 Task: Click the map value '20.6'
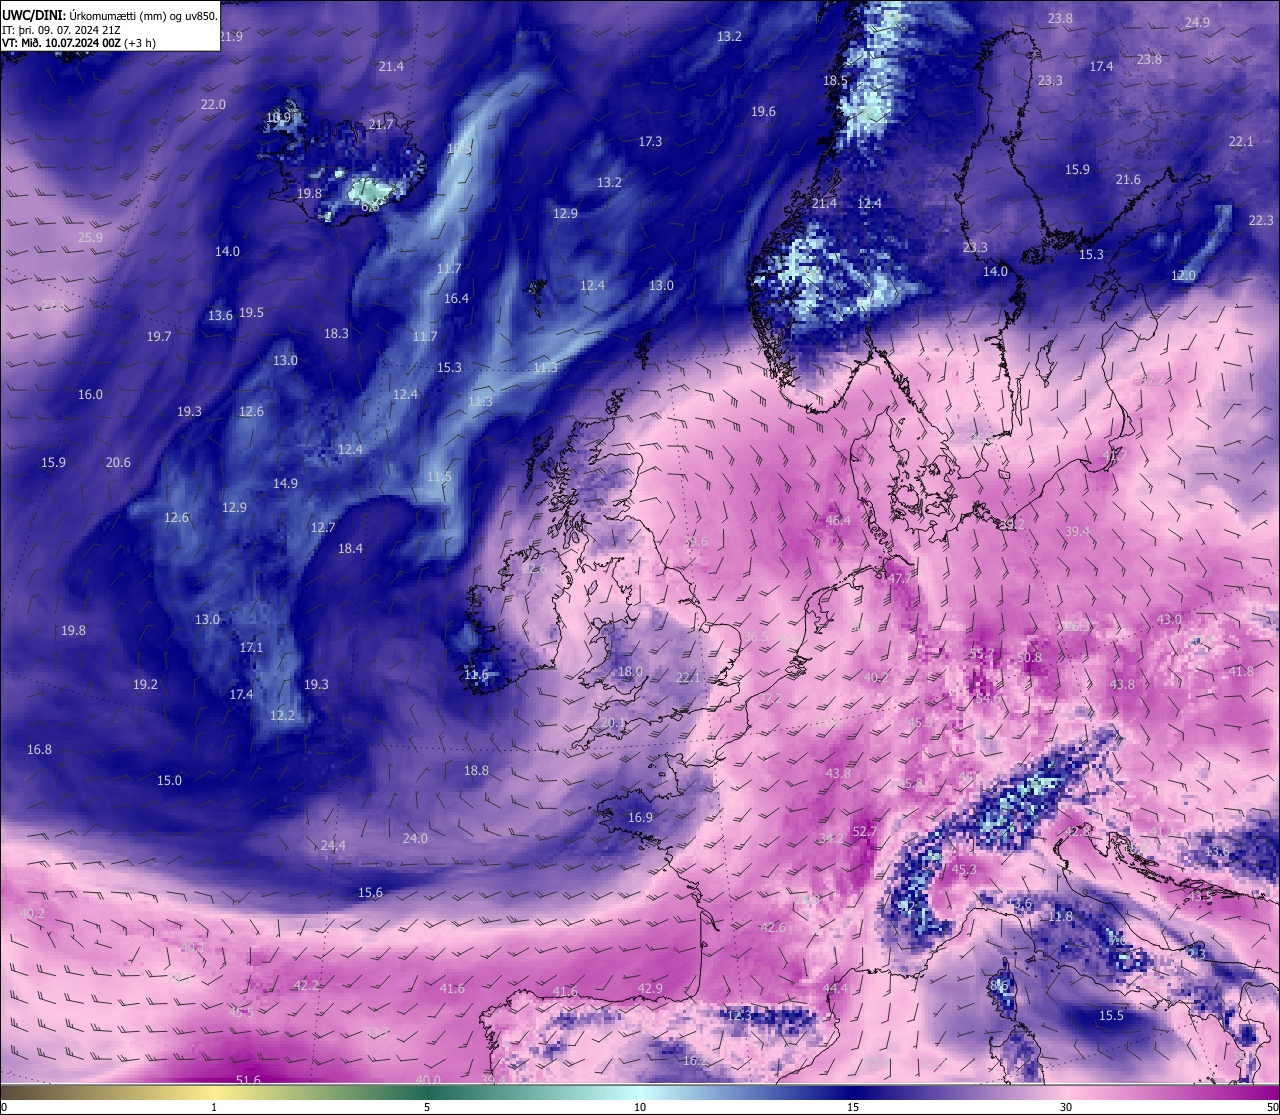coord(118,463)
